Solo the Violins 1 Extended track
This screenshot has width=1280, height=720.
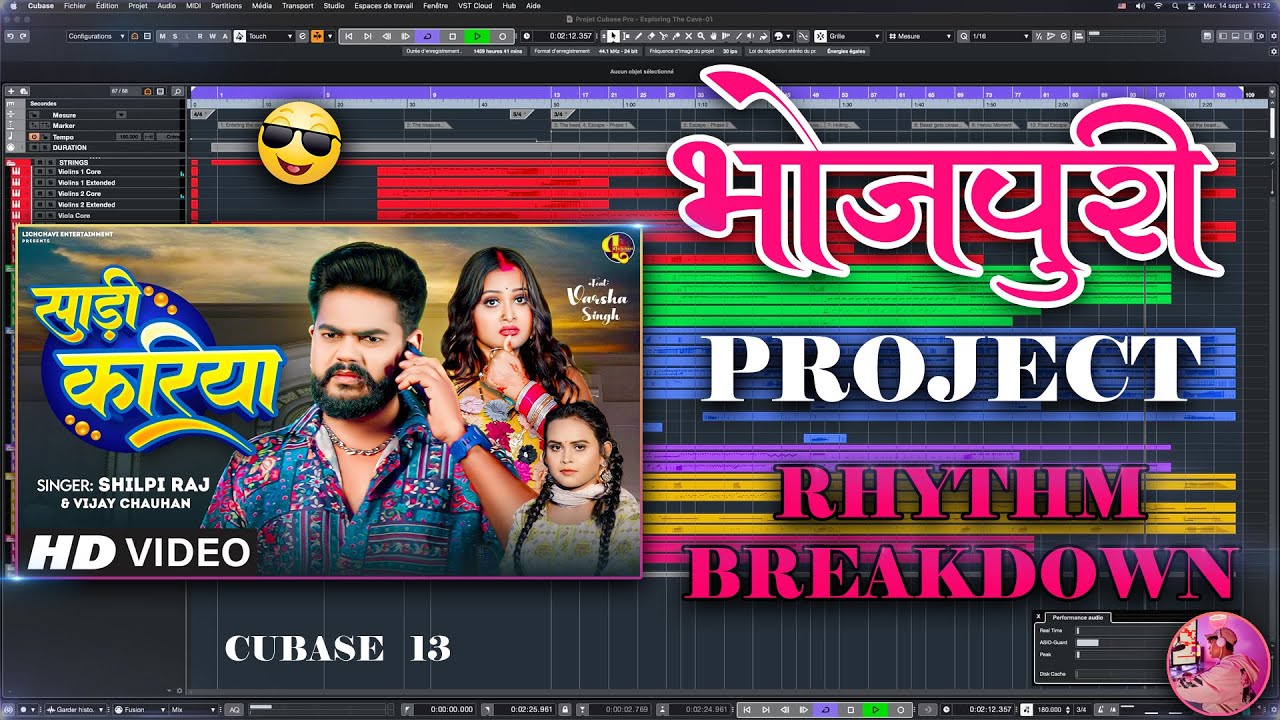[x=50, y=183]
